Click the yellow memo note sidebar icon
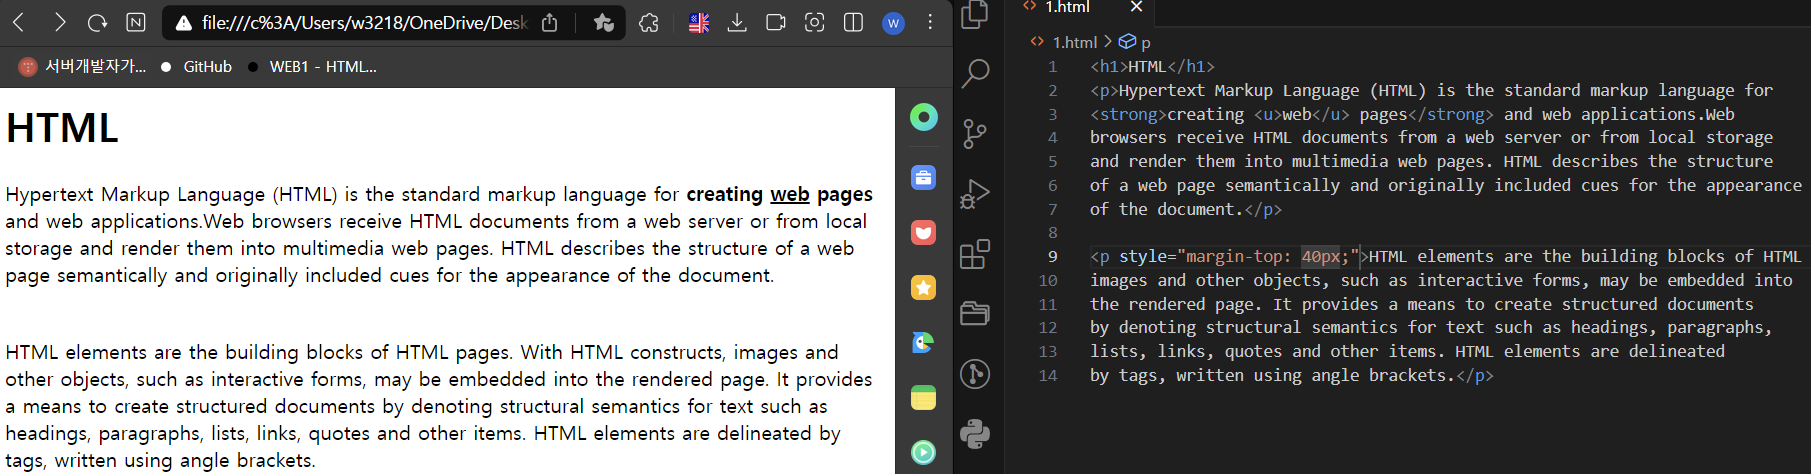Image resolution: width=1811 pixels, height=474 pixels. [923, 398]
